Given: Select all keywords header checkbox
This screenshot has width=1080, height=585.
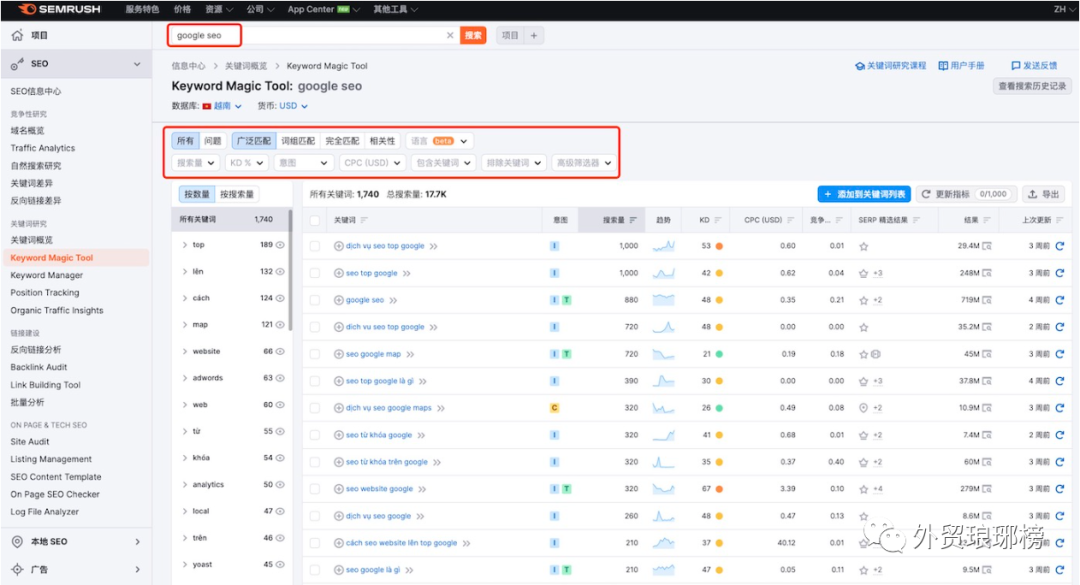Looking at the screenshot, I should (x=315, y=220).
